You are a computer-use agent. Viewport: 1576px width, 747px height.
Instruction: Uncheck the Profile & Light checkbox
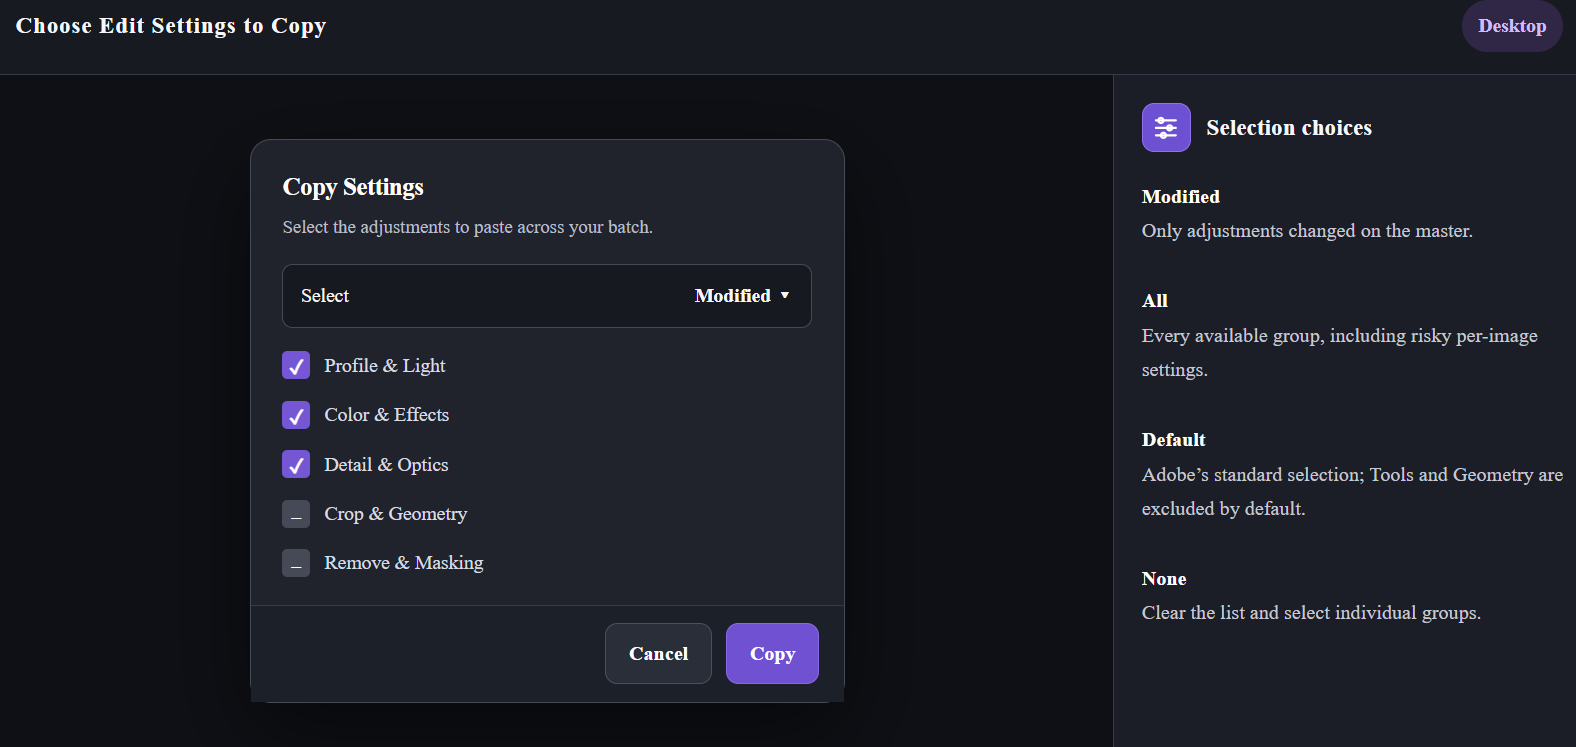point(296,366)
